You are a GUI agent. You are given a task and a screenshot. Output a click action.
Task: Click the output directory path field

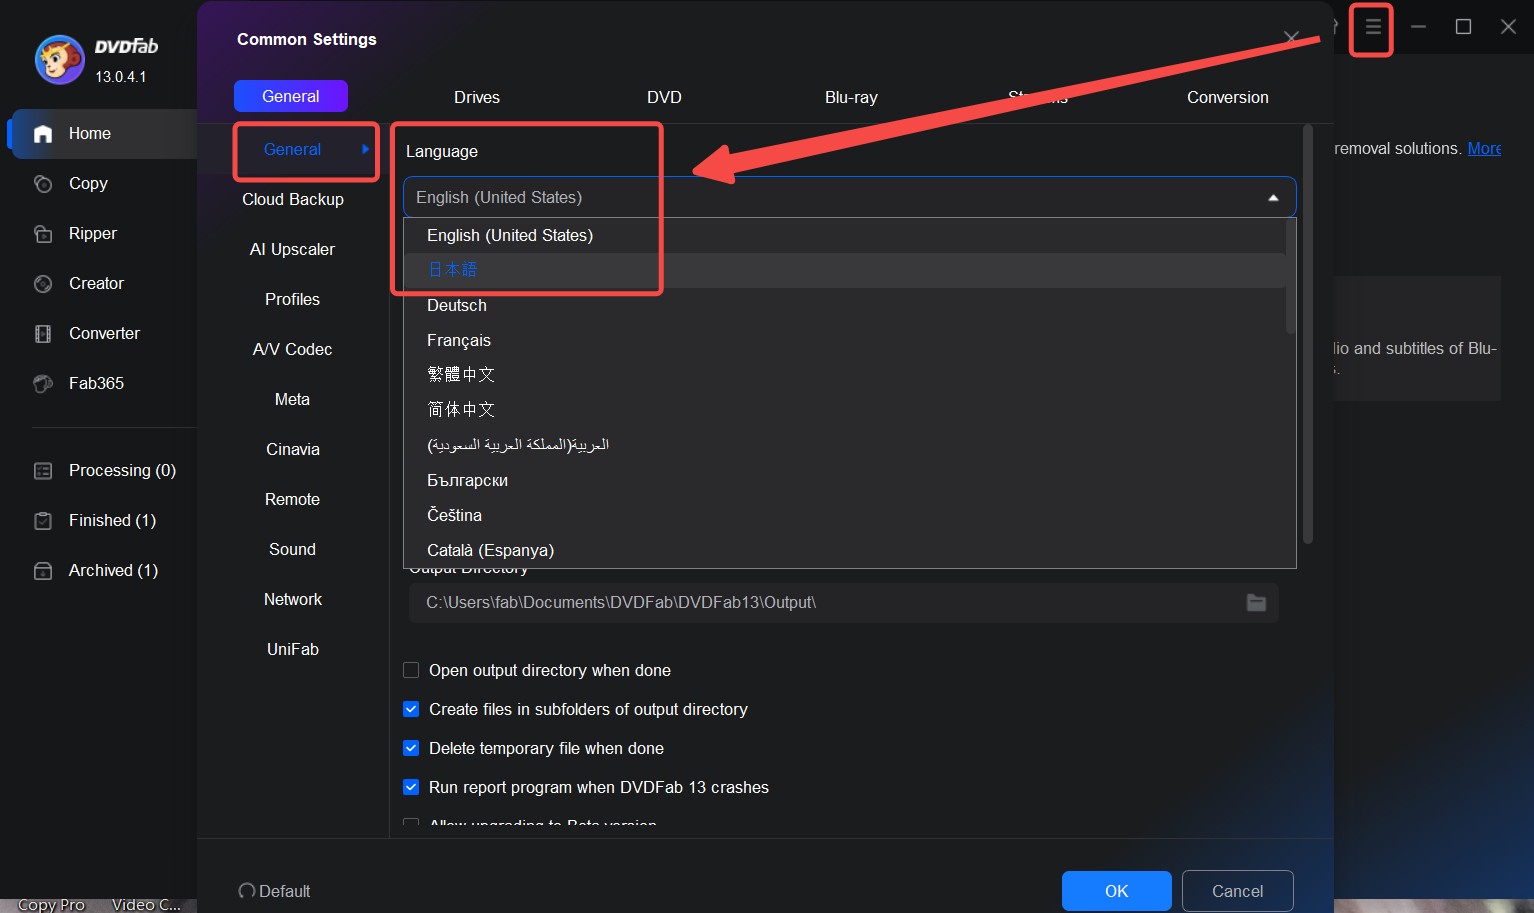point(843,602)
